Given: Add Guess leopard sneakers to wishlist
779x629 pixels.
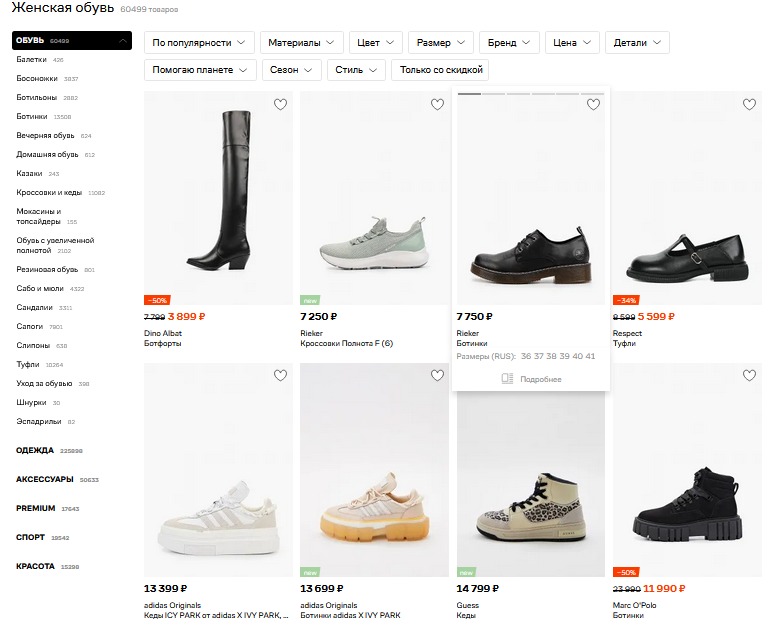Looking at the screenshot, I should click(593, 376).
